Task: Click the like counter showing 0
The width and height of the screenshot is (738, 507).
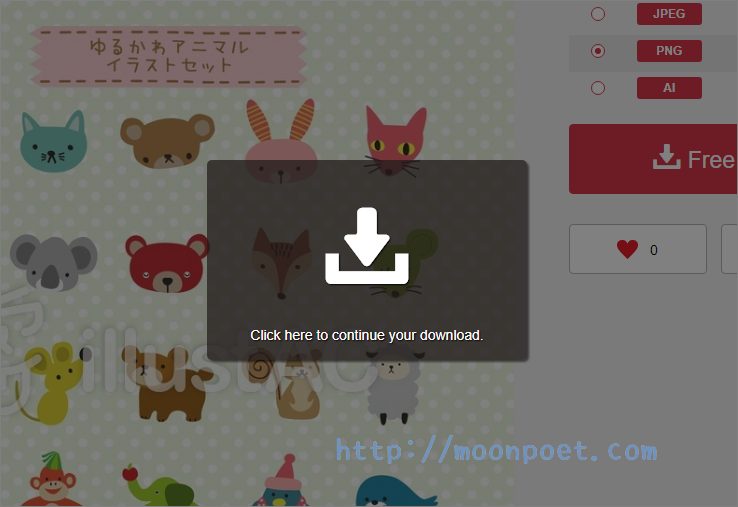Action: [654, 250]
